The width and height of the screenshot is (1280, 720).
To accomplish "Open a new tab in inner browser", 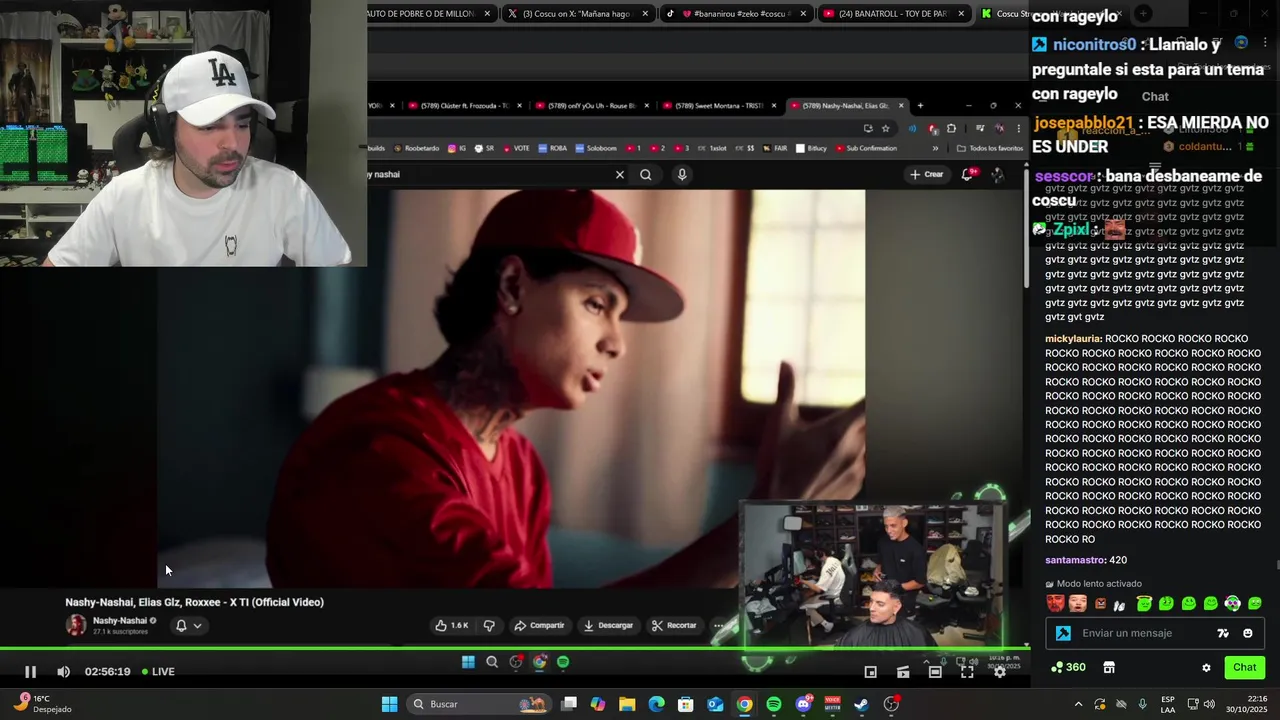I will [920, 105].
